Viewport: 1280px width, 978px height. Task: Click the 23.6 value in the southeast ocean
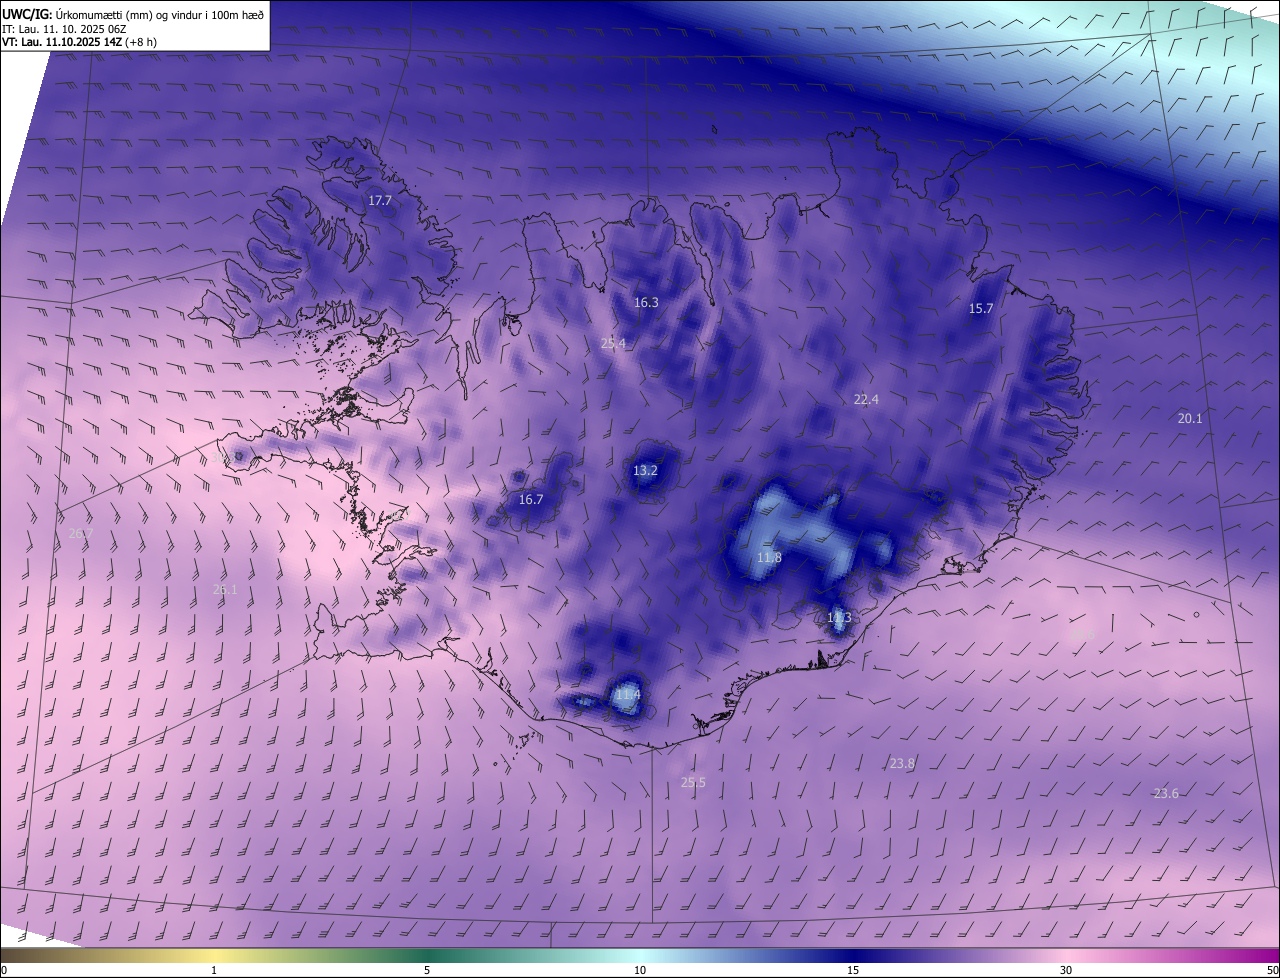(1166, 794)
